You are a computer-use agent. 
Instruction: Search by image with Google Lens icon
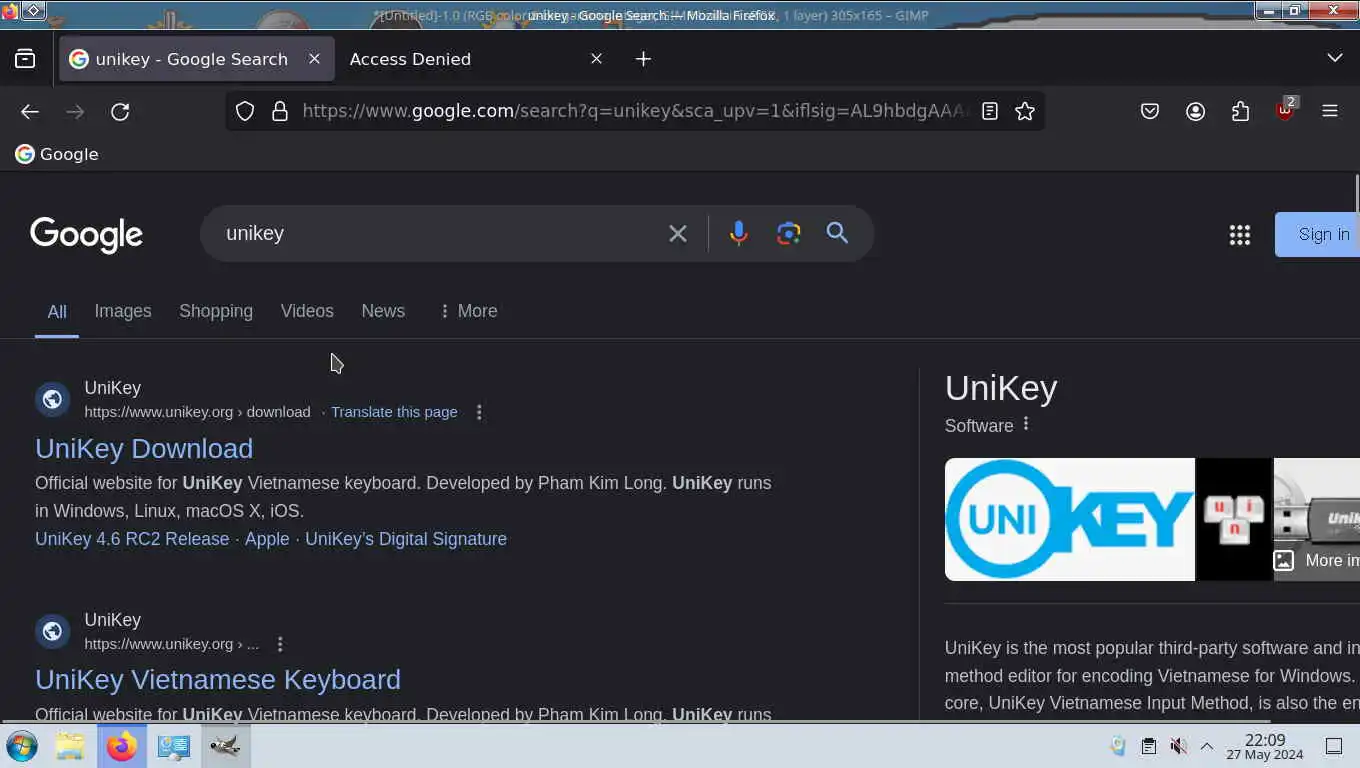(789, 233)
